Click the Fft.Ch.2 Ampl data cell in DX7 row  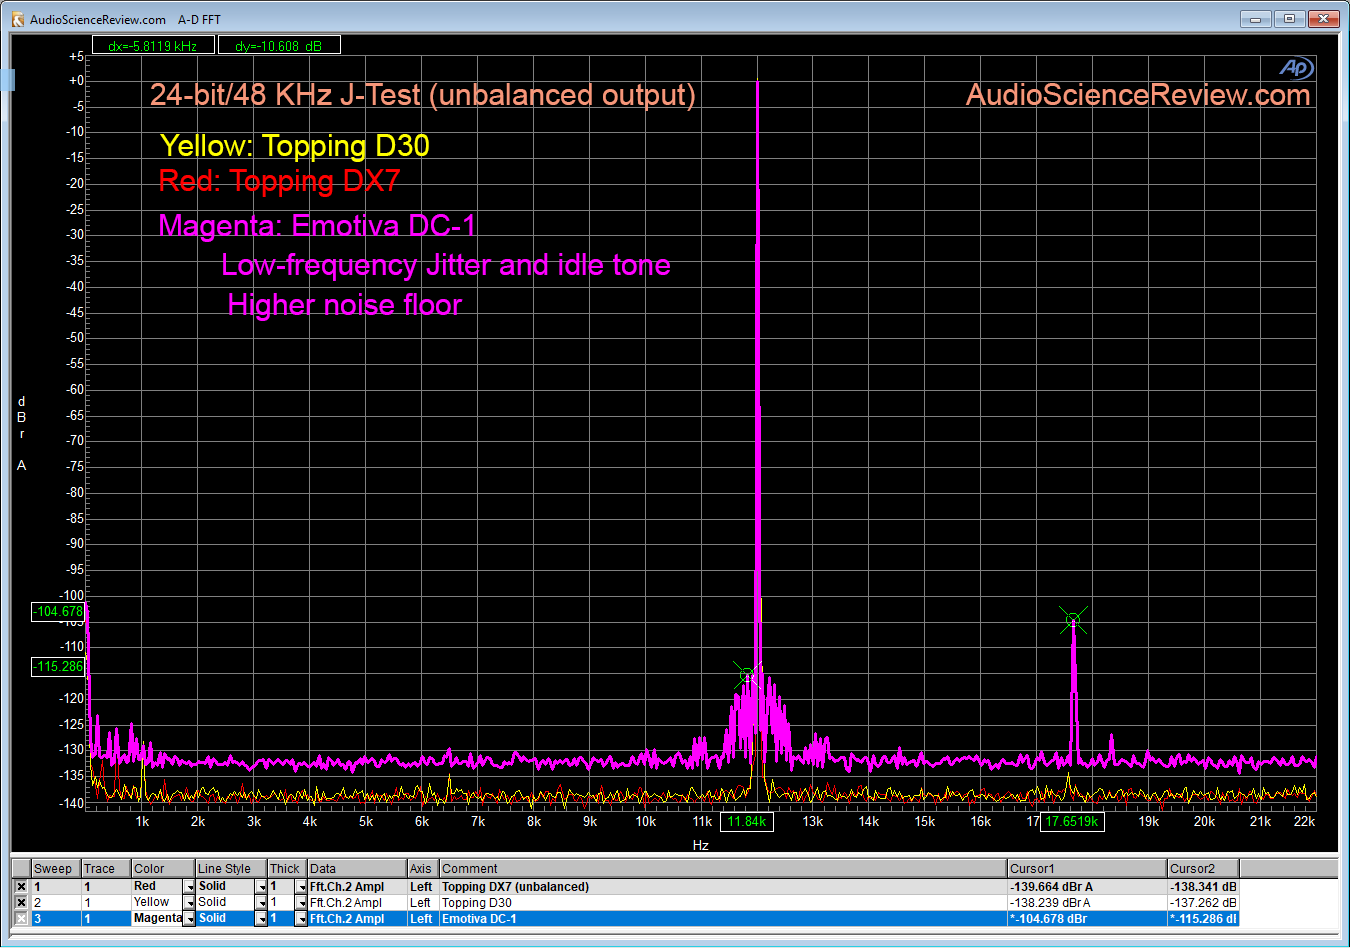pos(357,887)
